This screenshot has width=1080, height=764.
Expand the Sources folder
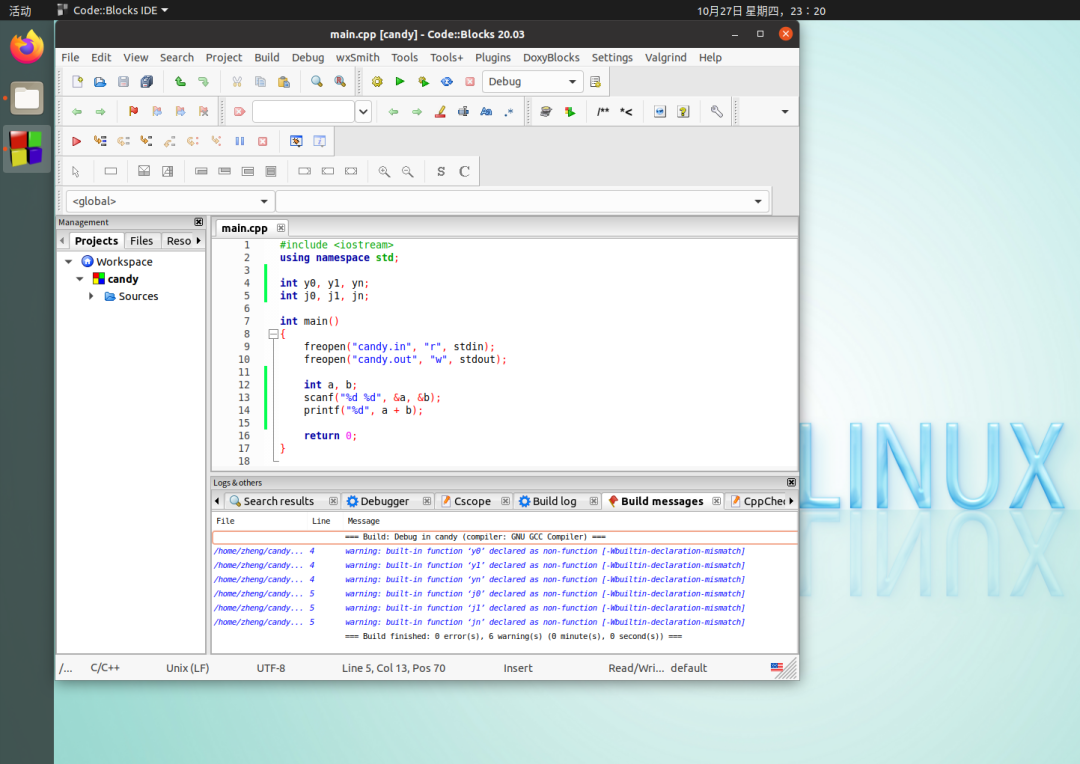(x=91, y=296)
